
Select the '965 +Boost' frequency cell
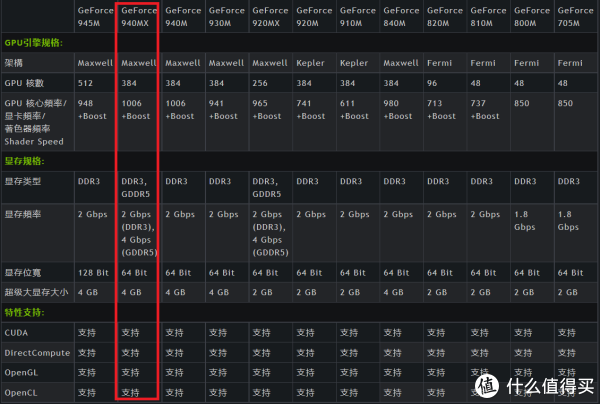[x=267, y=109]
